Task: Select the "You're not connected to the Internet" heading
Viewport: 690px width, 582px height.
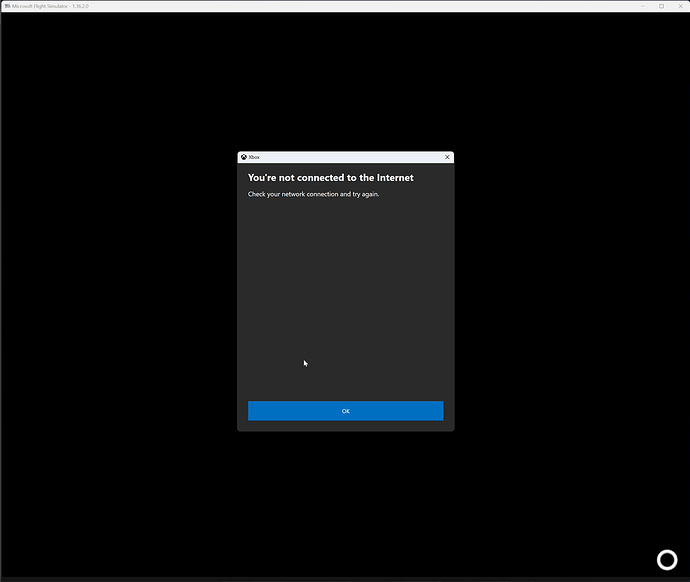Action: (x=330, y=178)
